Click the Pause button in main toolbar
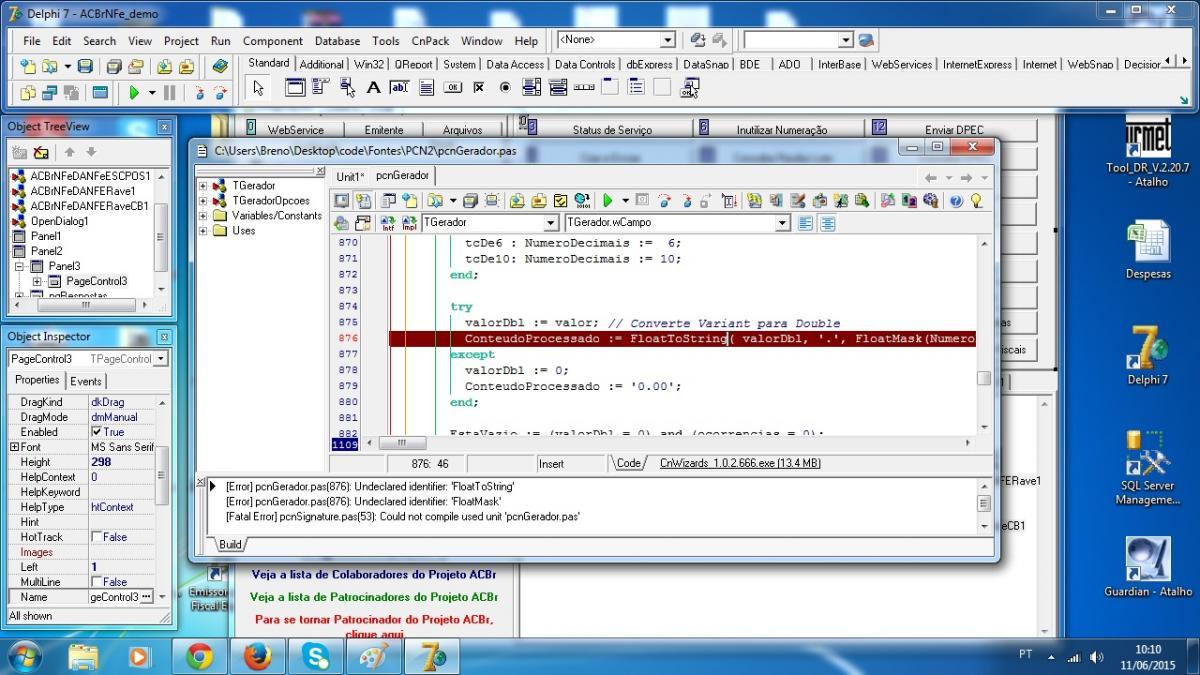This screenshot has height=675, width=1200. (x=169, y=92)
